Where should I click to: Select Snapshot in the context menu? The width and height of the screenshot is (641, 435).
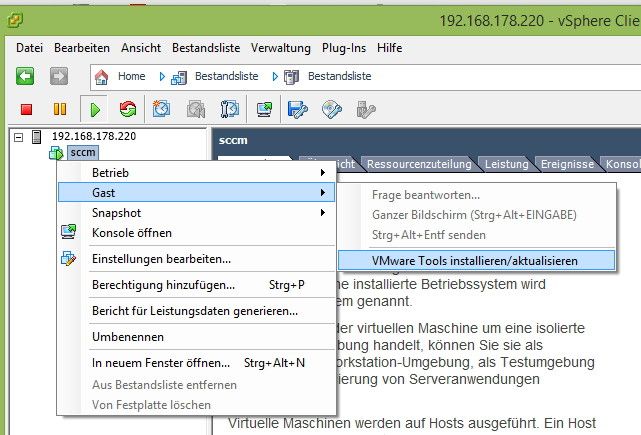click(196, 213)
